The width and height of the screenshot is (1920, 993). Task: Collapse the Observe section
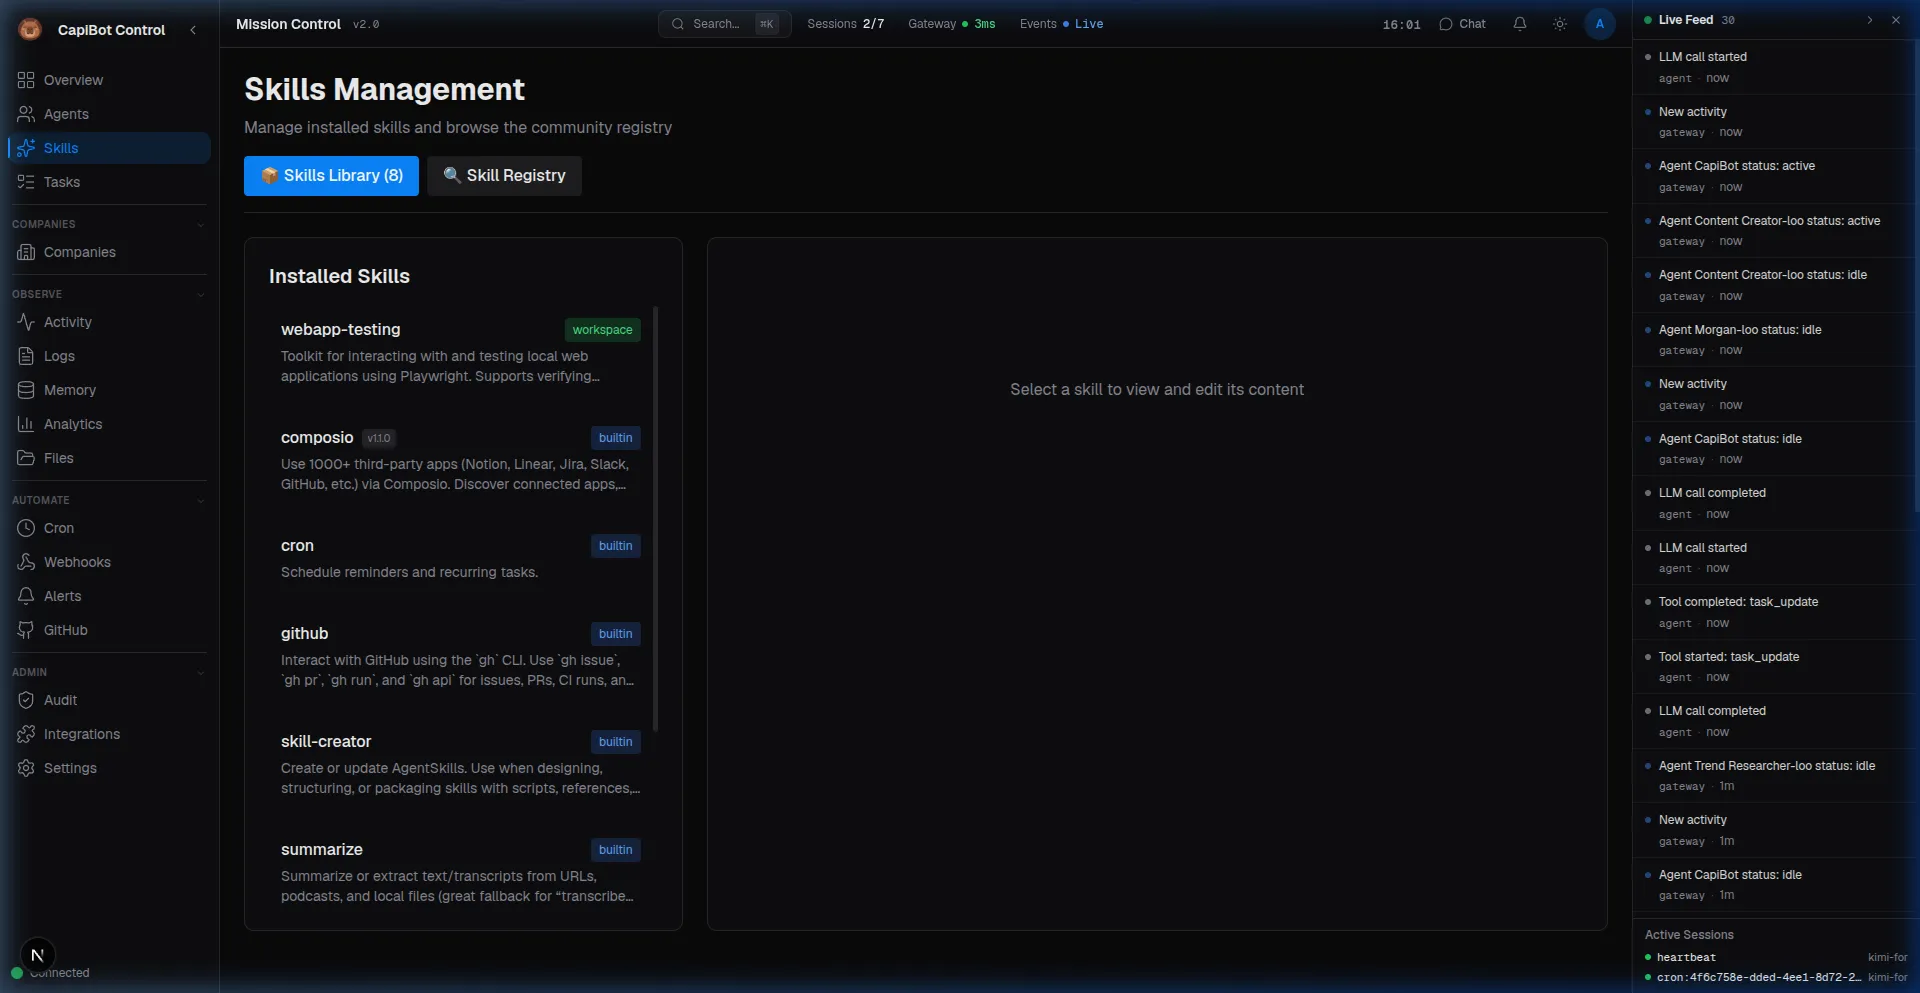click(x=200, y=295)
